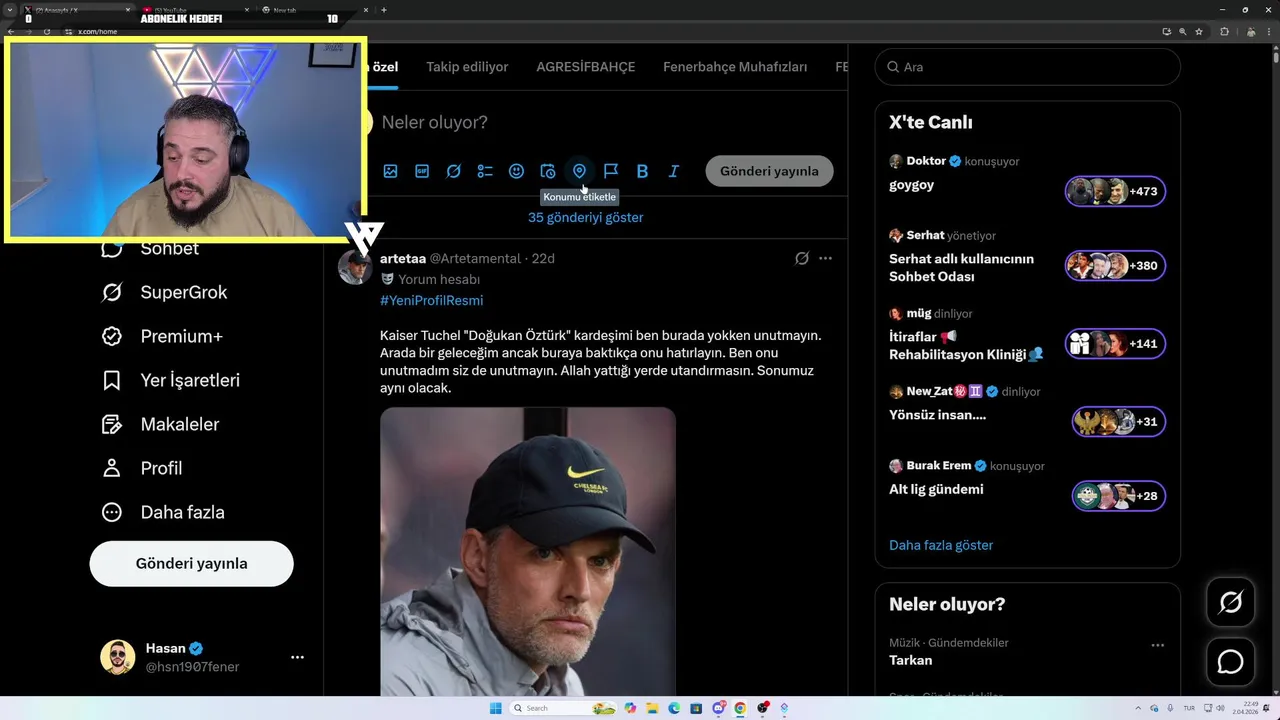Click Hasan's profile avatar
Screen dimensions: 1280x720
pos(118,657)
